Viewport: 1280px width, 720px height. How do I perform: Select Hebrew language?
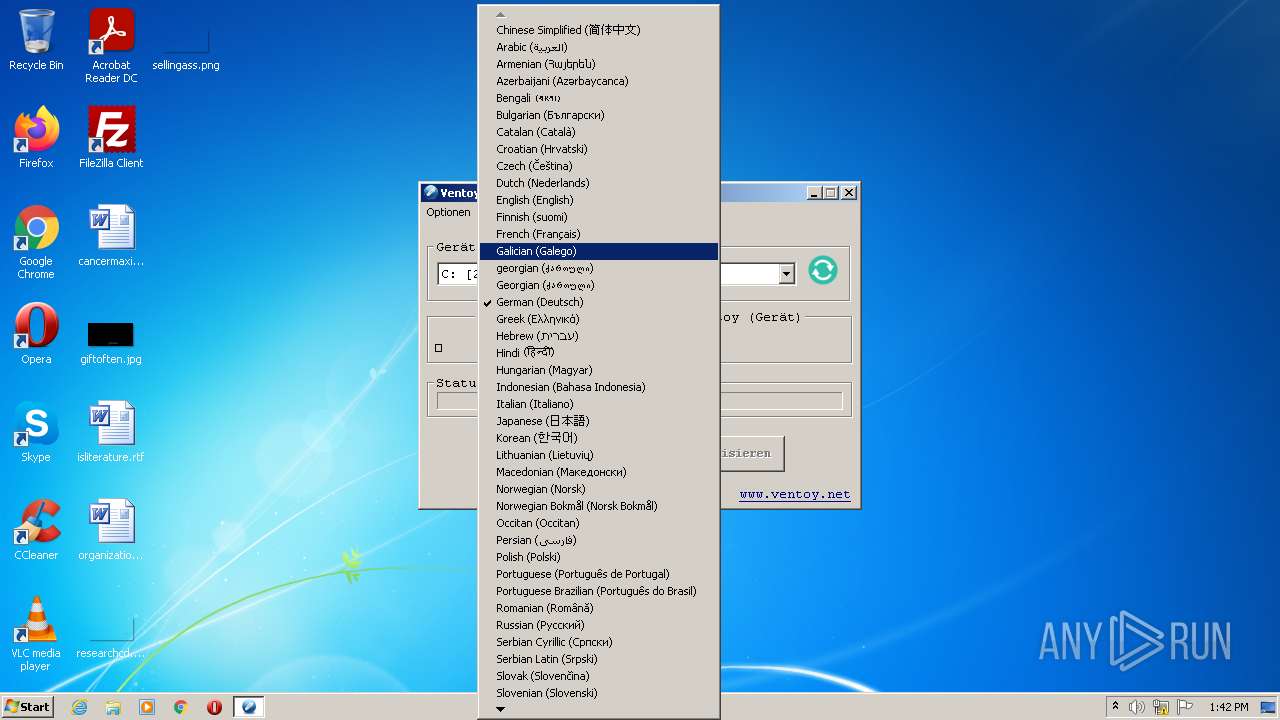point(599,336)
